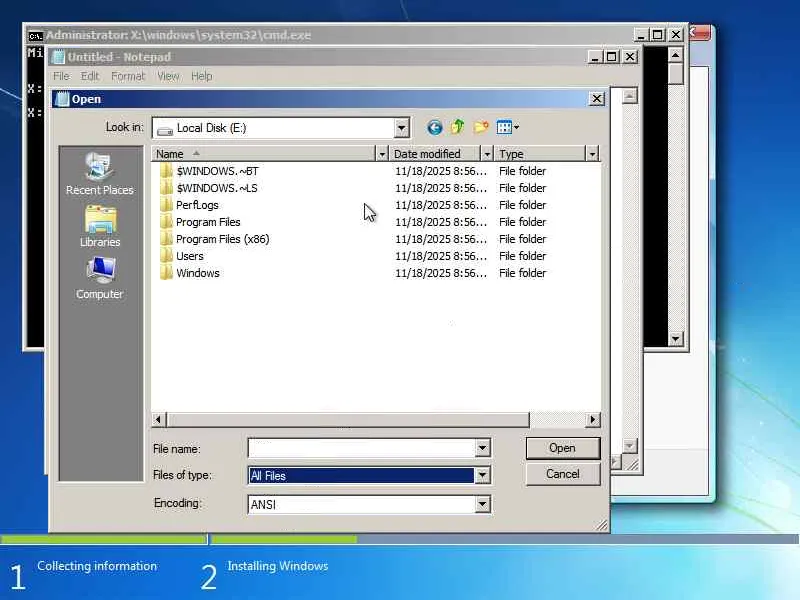Select the Program Files folder icon
Viewport: 800px width, 600px height.
point(166,222)
